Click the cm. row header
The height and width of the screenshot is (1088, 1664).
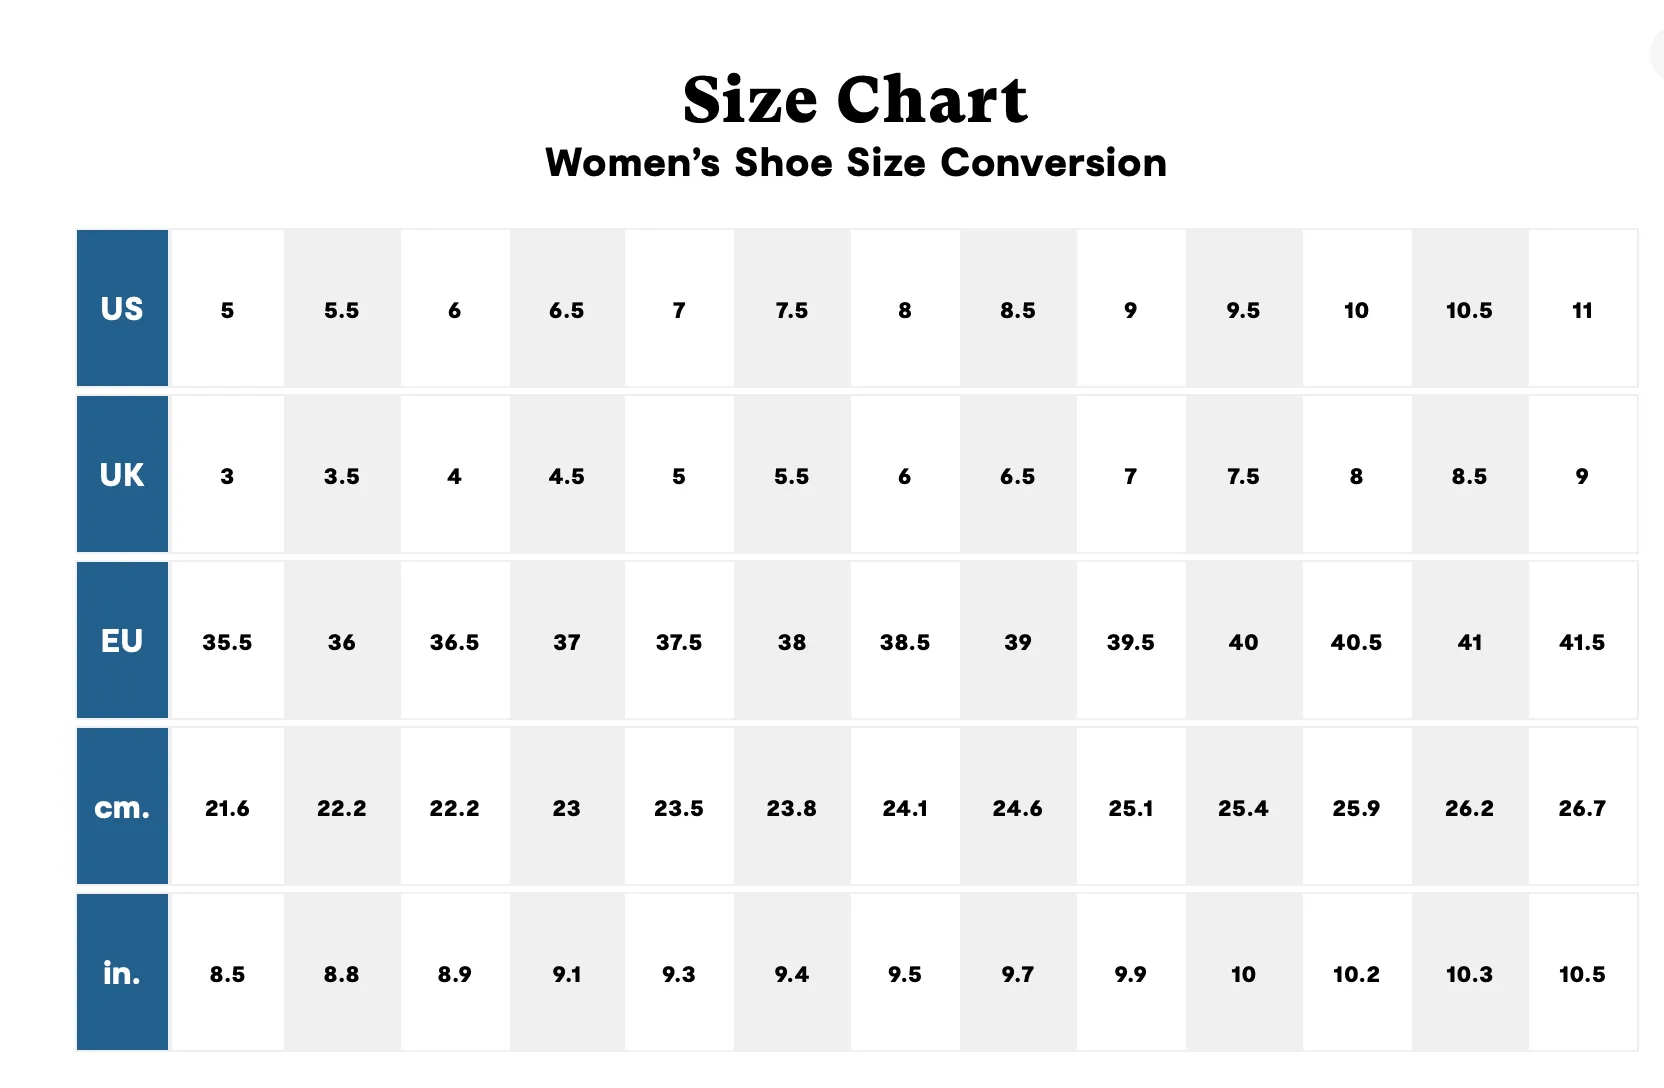122,806
